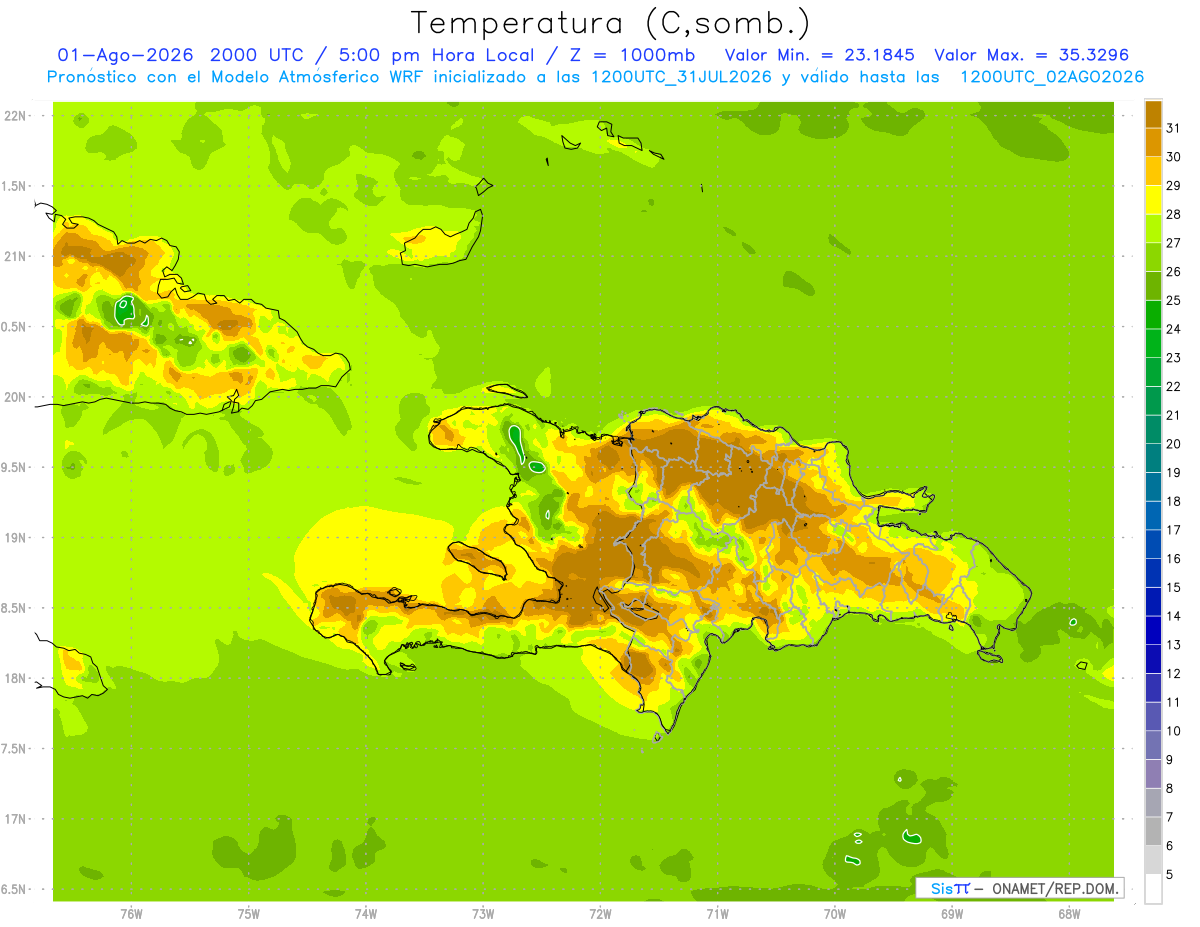1200x927 pixels.
Task: Click the 69W longitude axis label
Action: tap(952, 913)
